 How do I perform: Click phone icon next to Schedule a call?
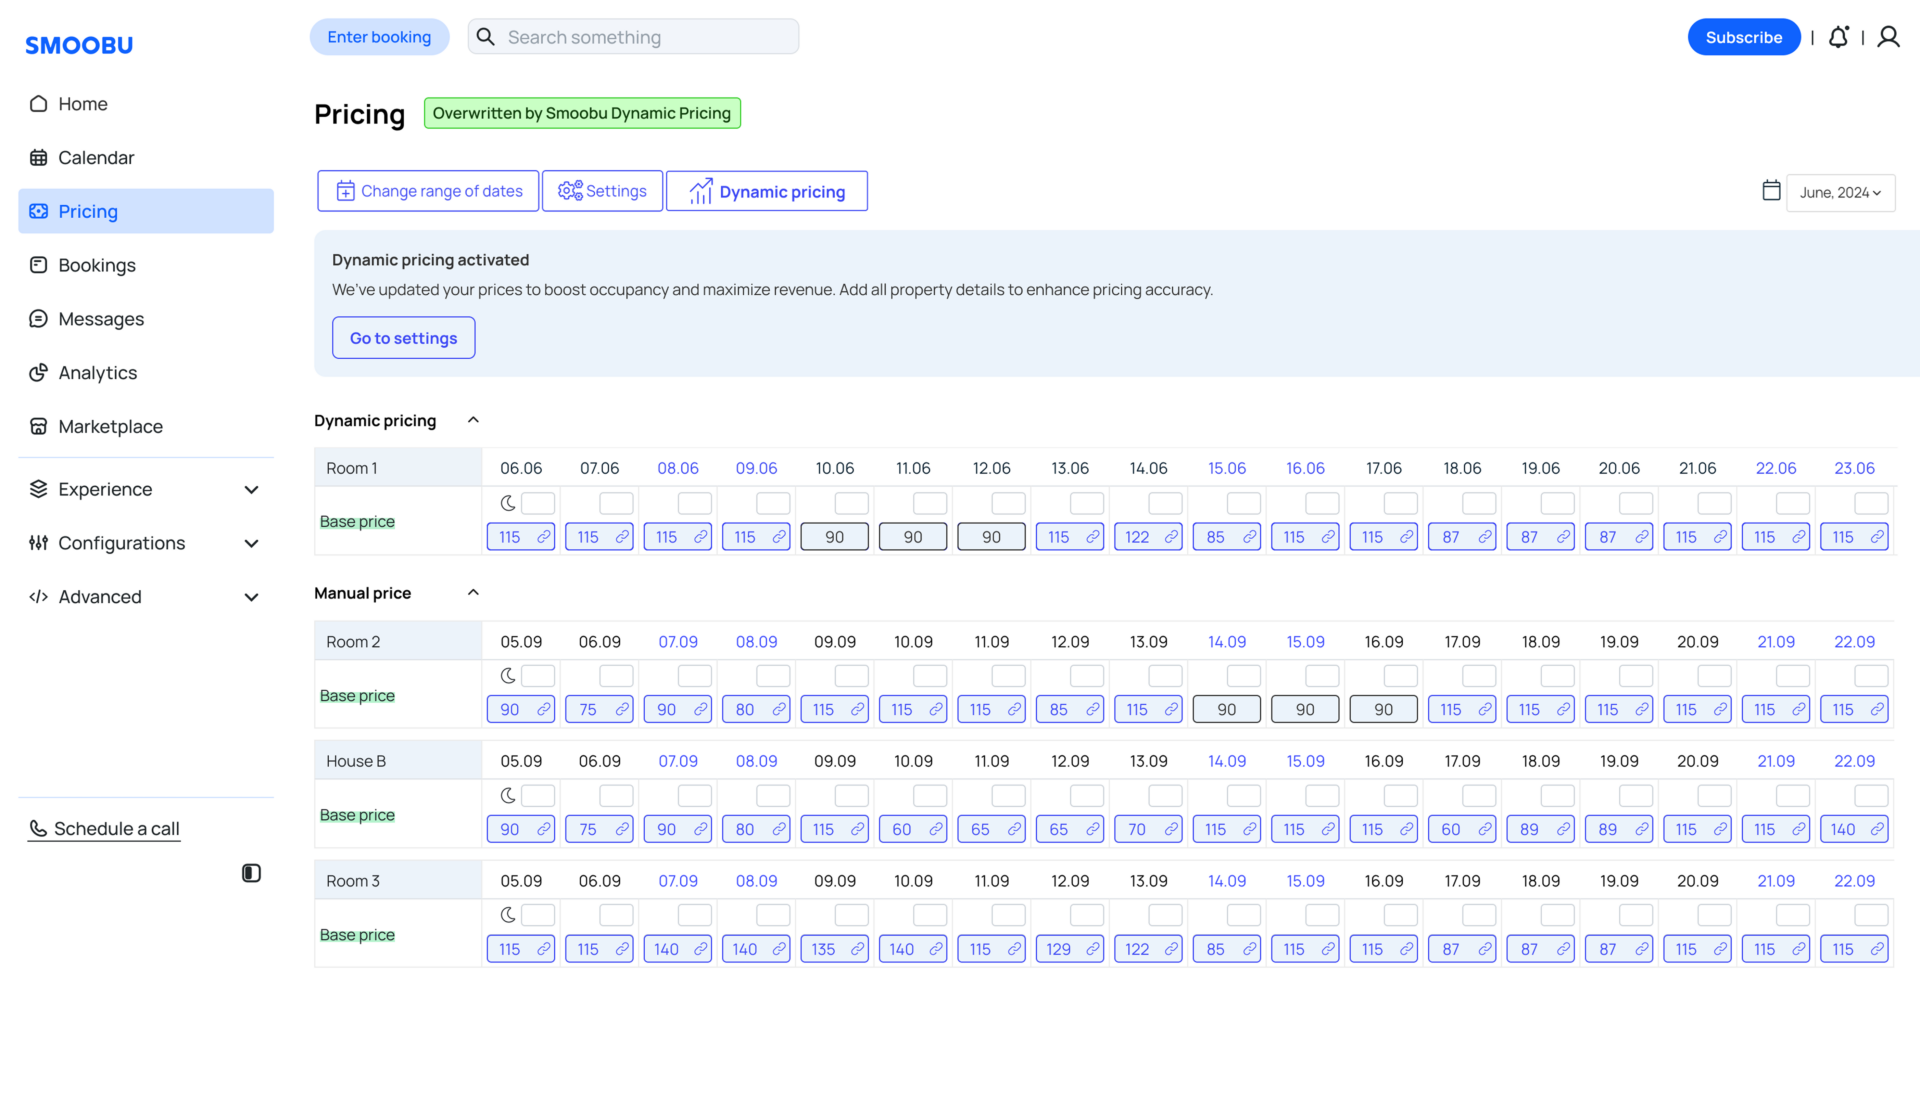click(x=38, y=829)
